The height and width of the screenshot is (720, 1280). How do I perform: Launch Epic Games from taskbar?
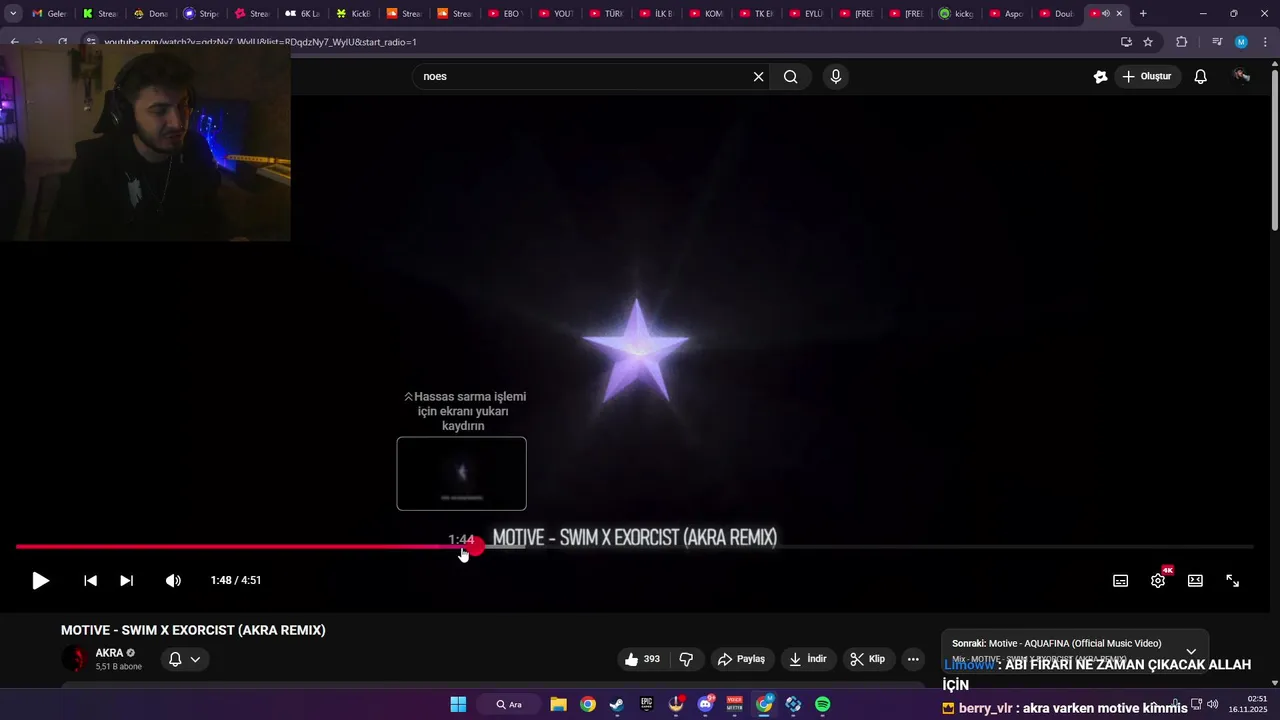tap(647, 704)
